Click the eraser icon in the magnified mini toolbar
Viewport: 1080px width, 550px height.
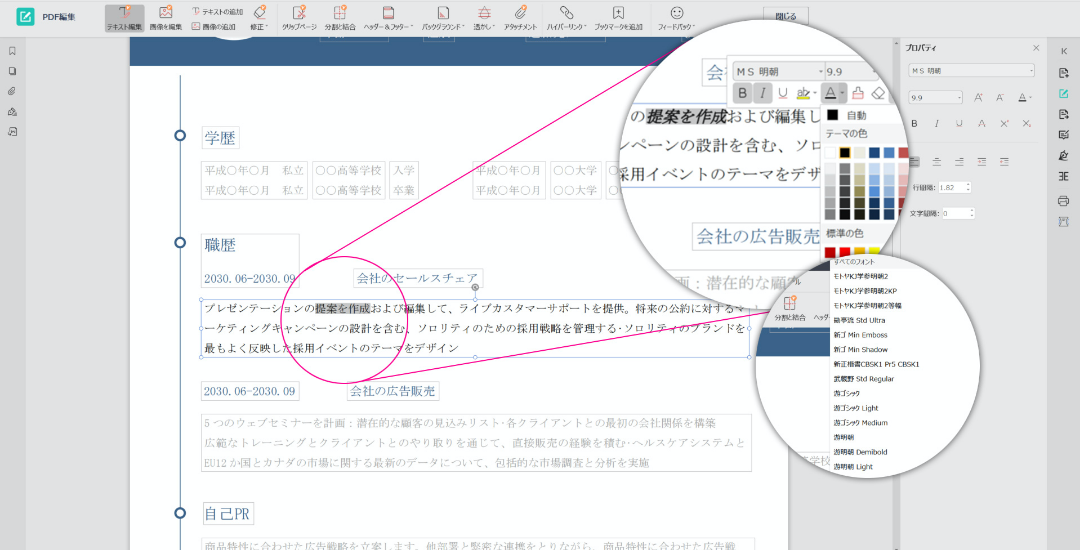pos(878,93)
